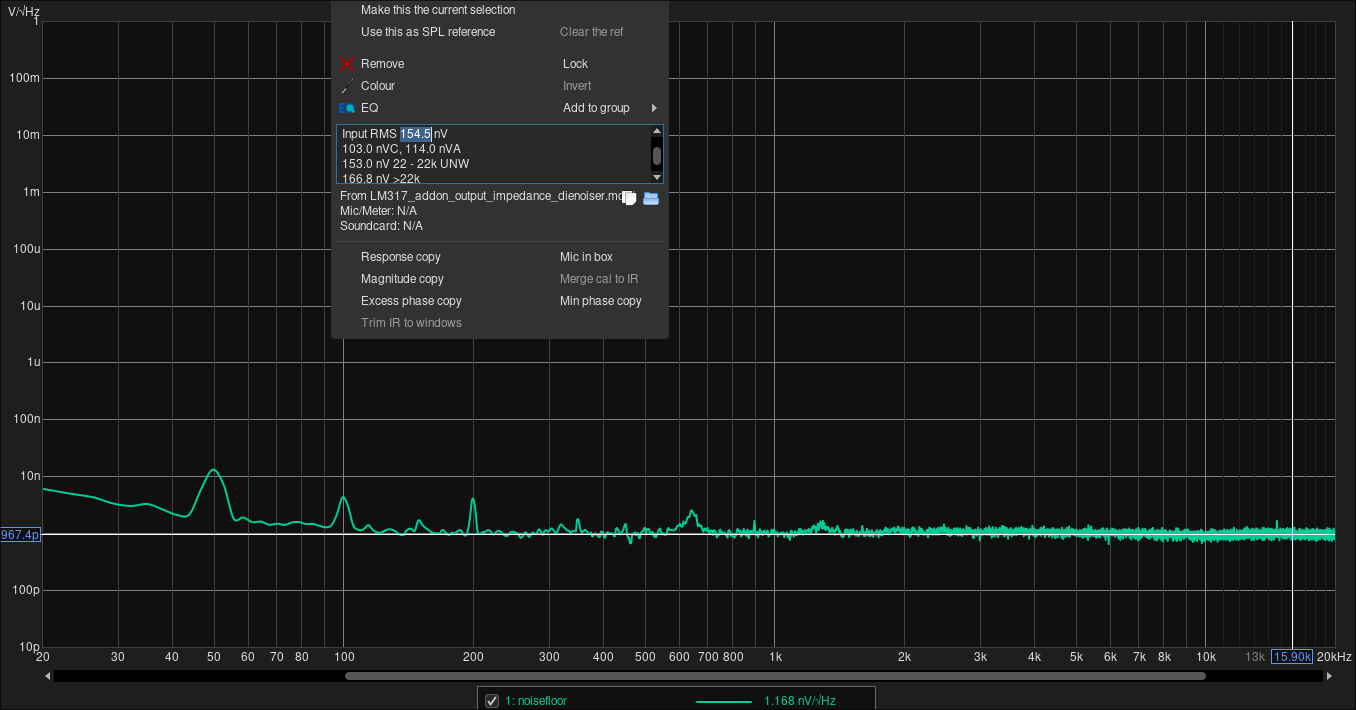1356x710 pixels.
Task: Click Mic in box
Action: pos(586,257)
